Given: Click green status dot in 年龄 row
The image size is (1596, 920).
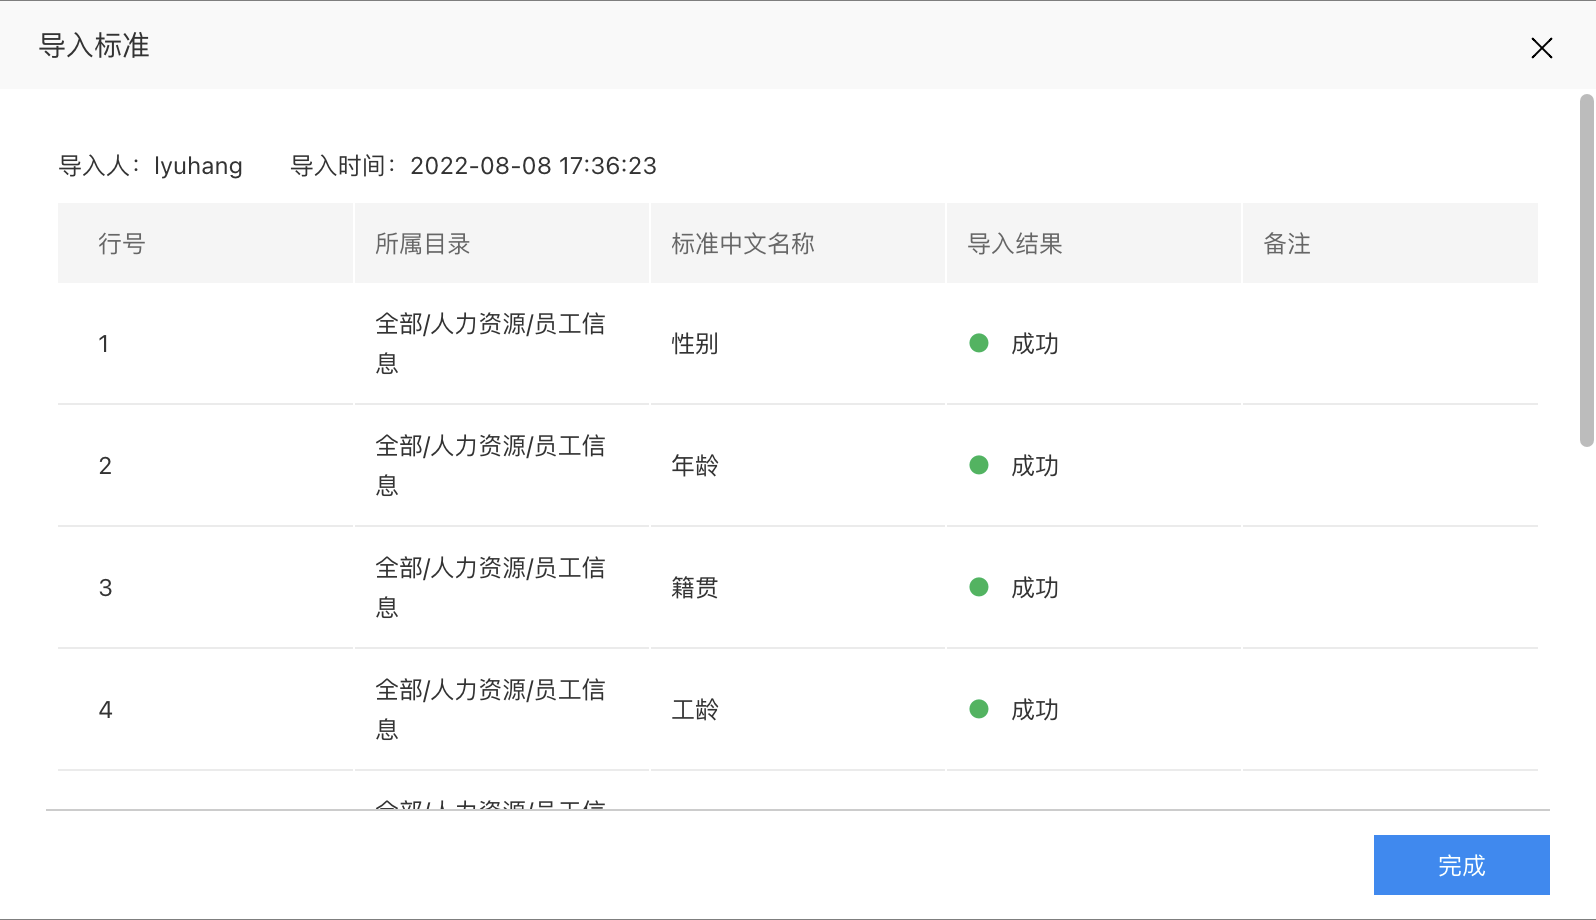Looking at the screenshot, I should click(979, 465).
